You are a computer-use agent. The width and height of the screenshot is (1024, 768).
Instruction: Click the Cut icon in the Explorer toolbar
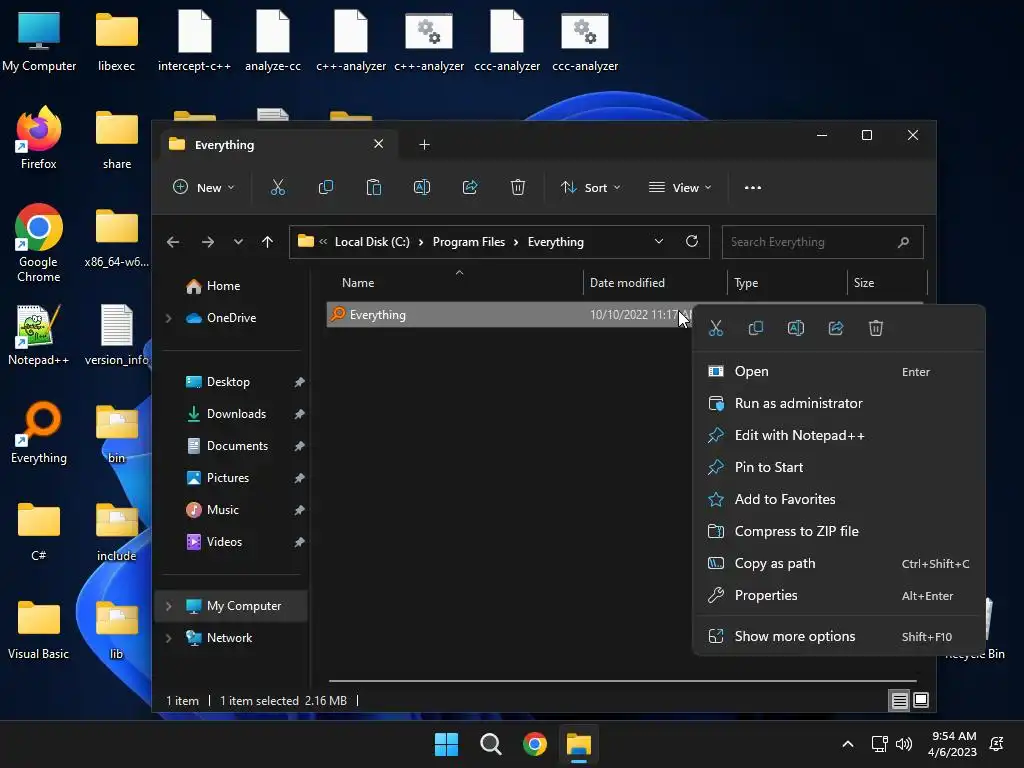[278, 187]
